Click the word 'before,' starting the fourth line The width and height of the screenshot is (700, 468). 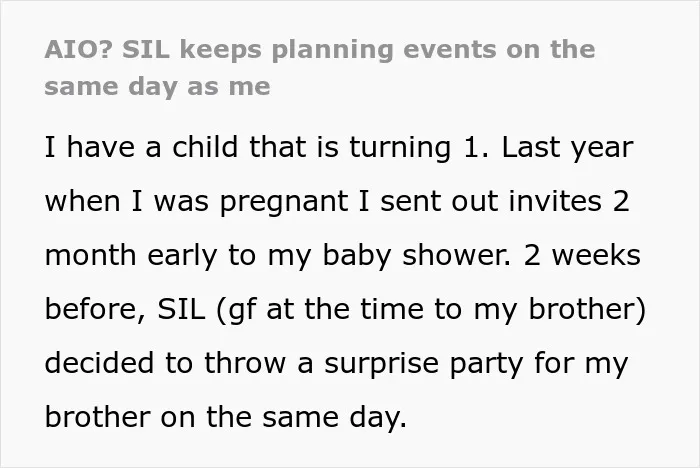(x=95, y=309)
